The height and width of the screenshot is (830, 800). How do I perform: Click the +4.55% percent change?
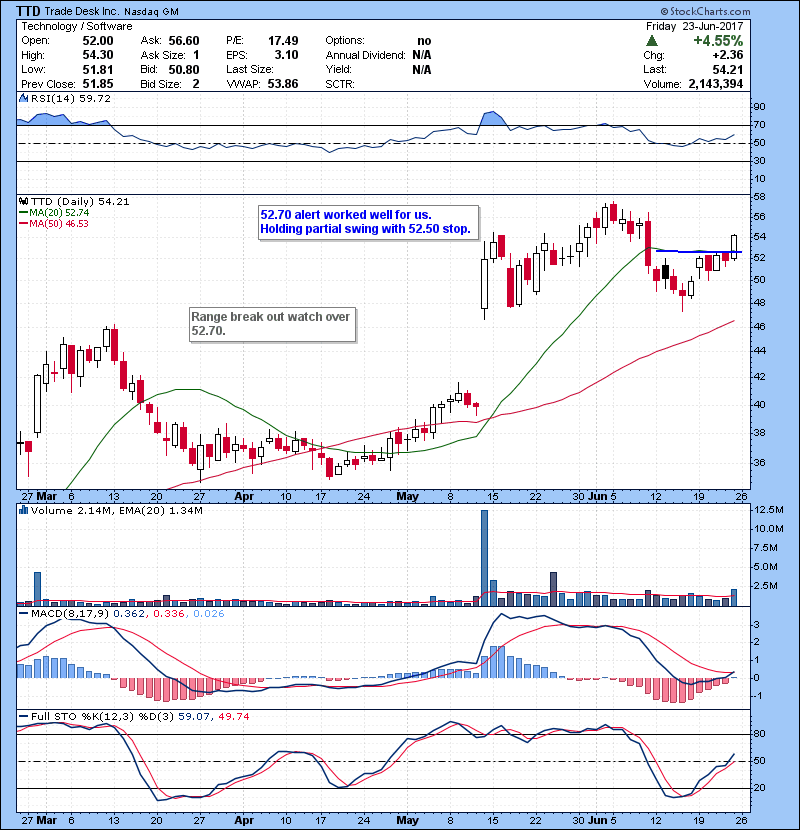[x=718, y=41]
